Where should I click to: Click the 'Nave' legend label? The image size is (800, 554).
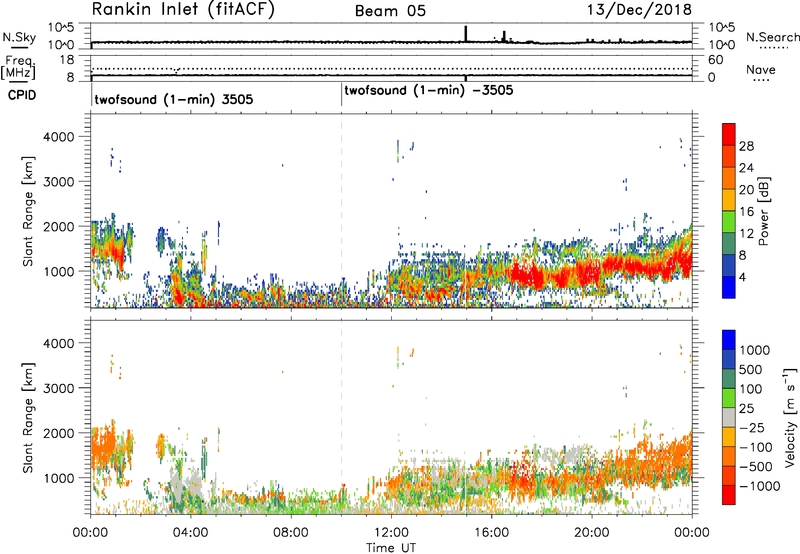761,70
